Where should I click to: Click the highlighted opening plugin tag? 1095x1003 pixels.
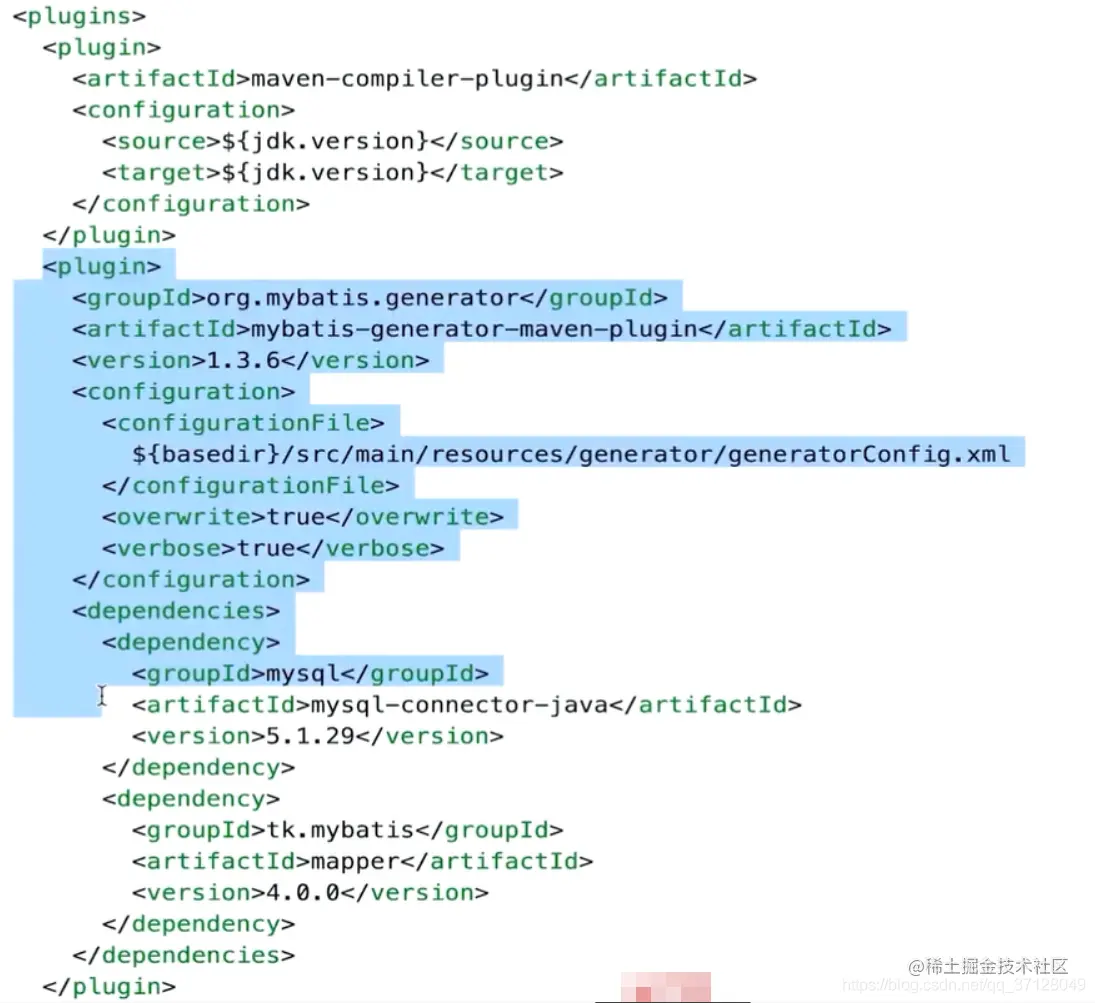click(x=101, y=266)
